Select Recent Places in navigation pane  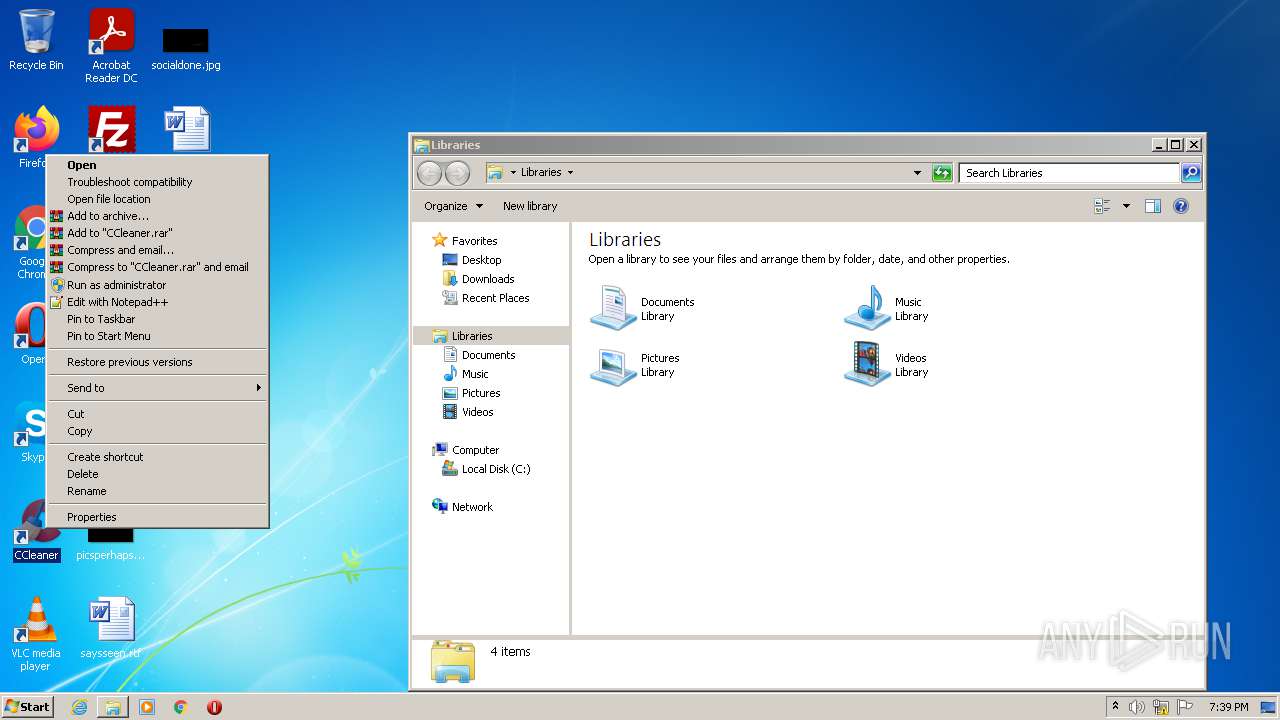495,298
